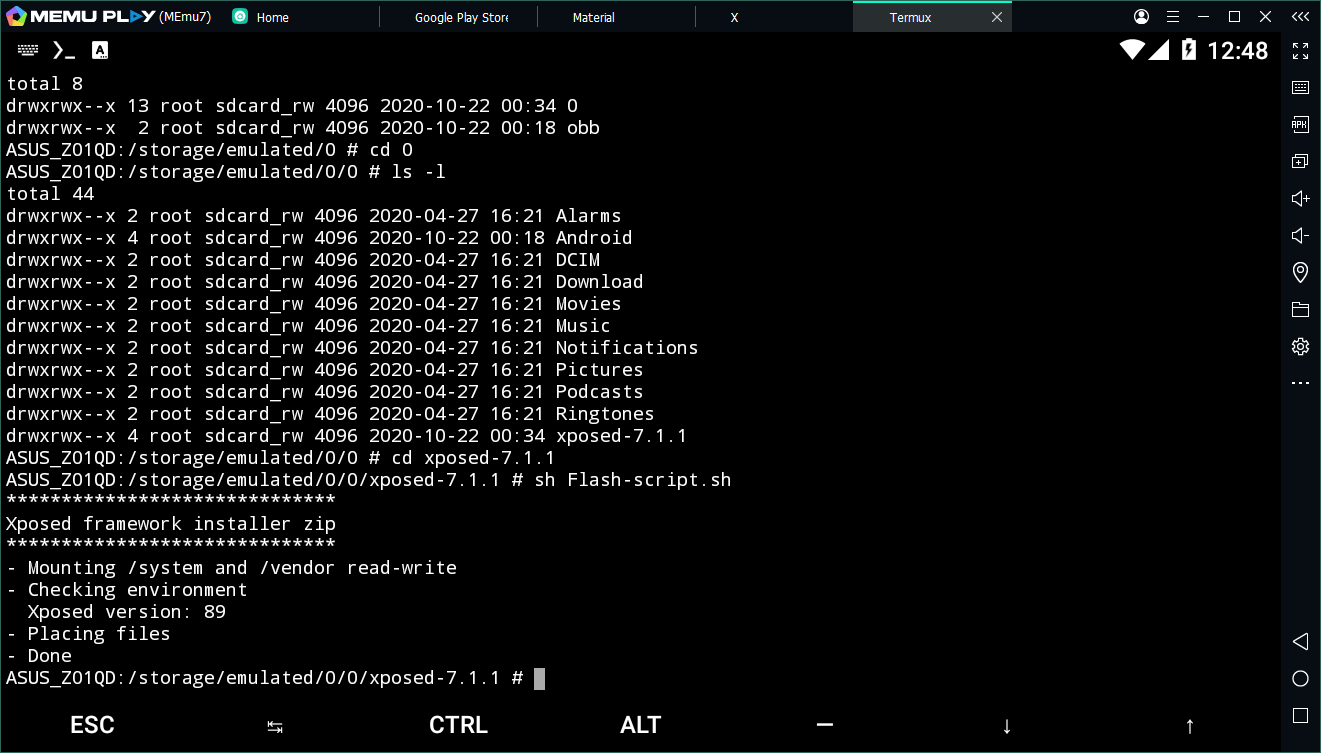Click the '- Placing files' line

[88, 634]
